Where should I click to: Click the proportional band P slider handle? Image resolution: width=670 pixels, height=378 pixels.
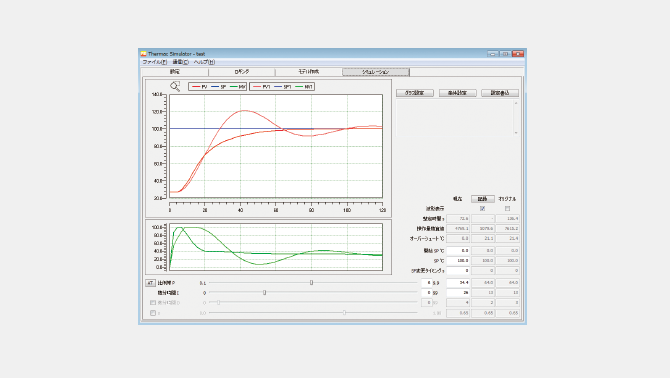(311, 282)
